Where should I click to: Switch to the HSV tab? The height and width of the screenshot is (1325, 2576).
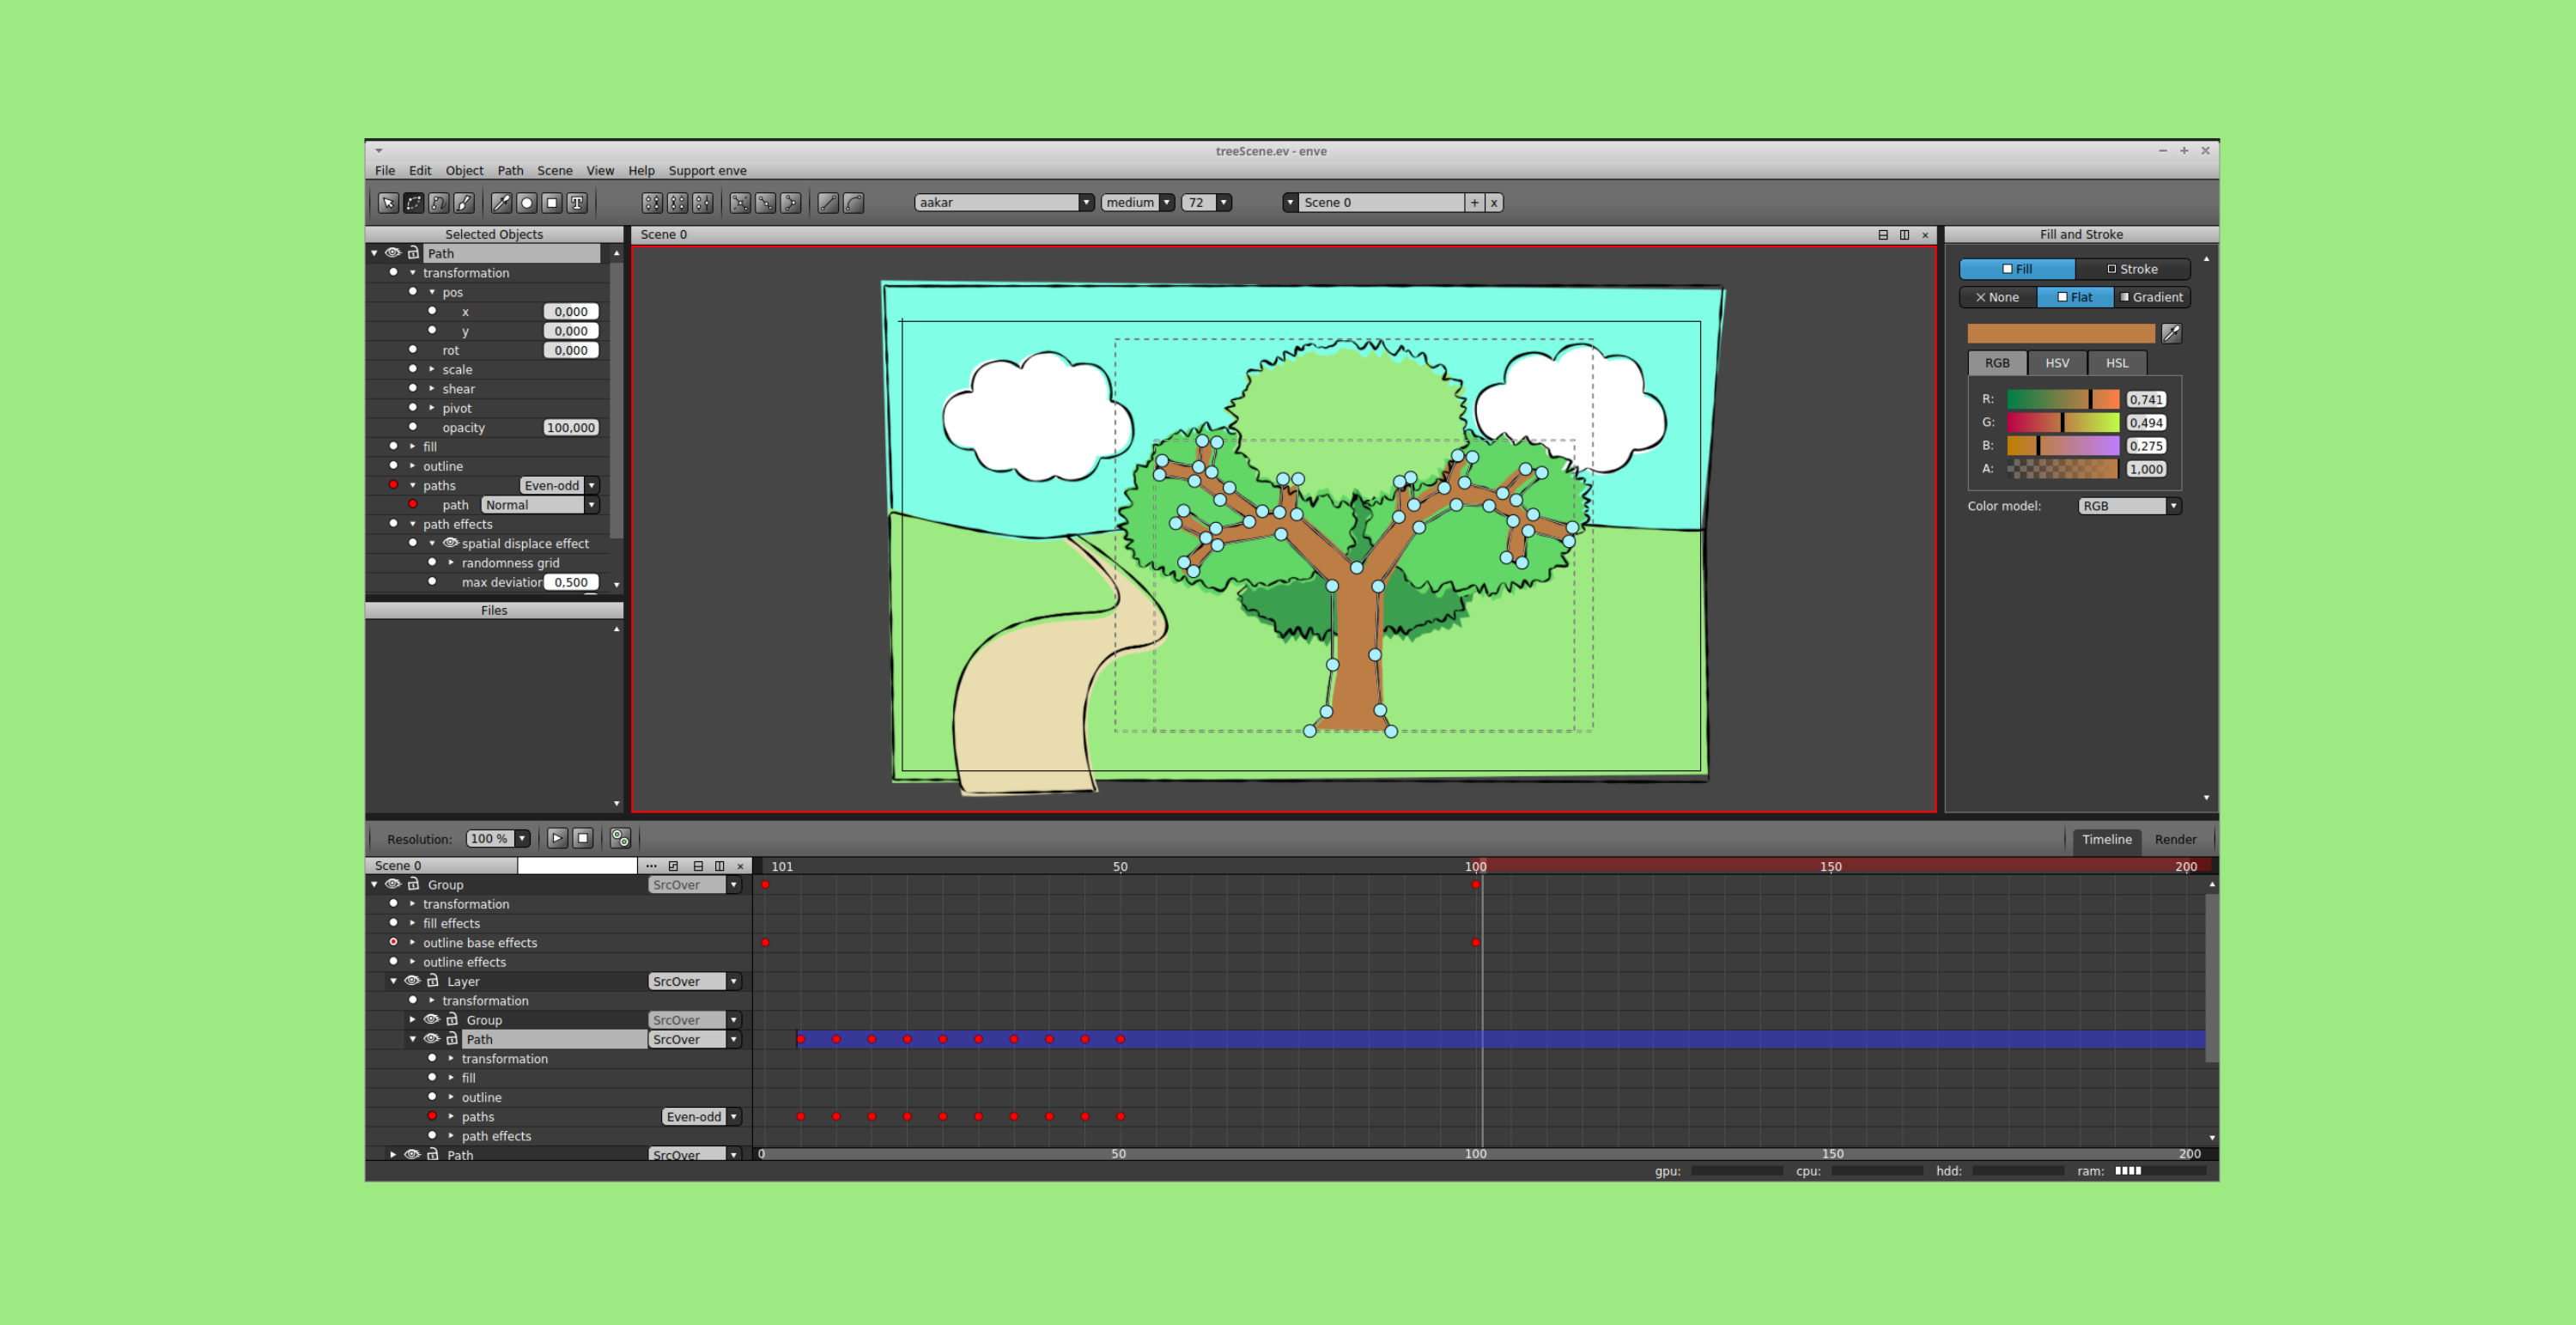2057,363
